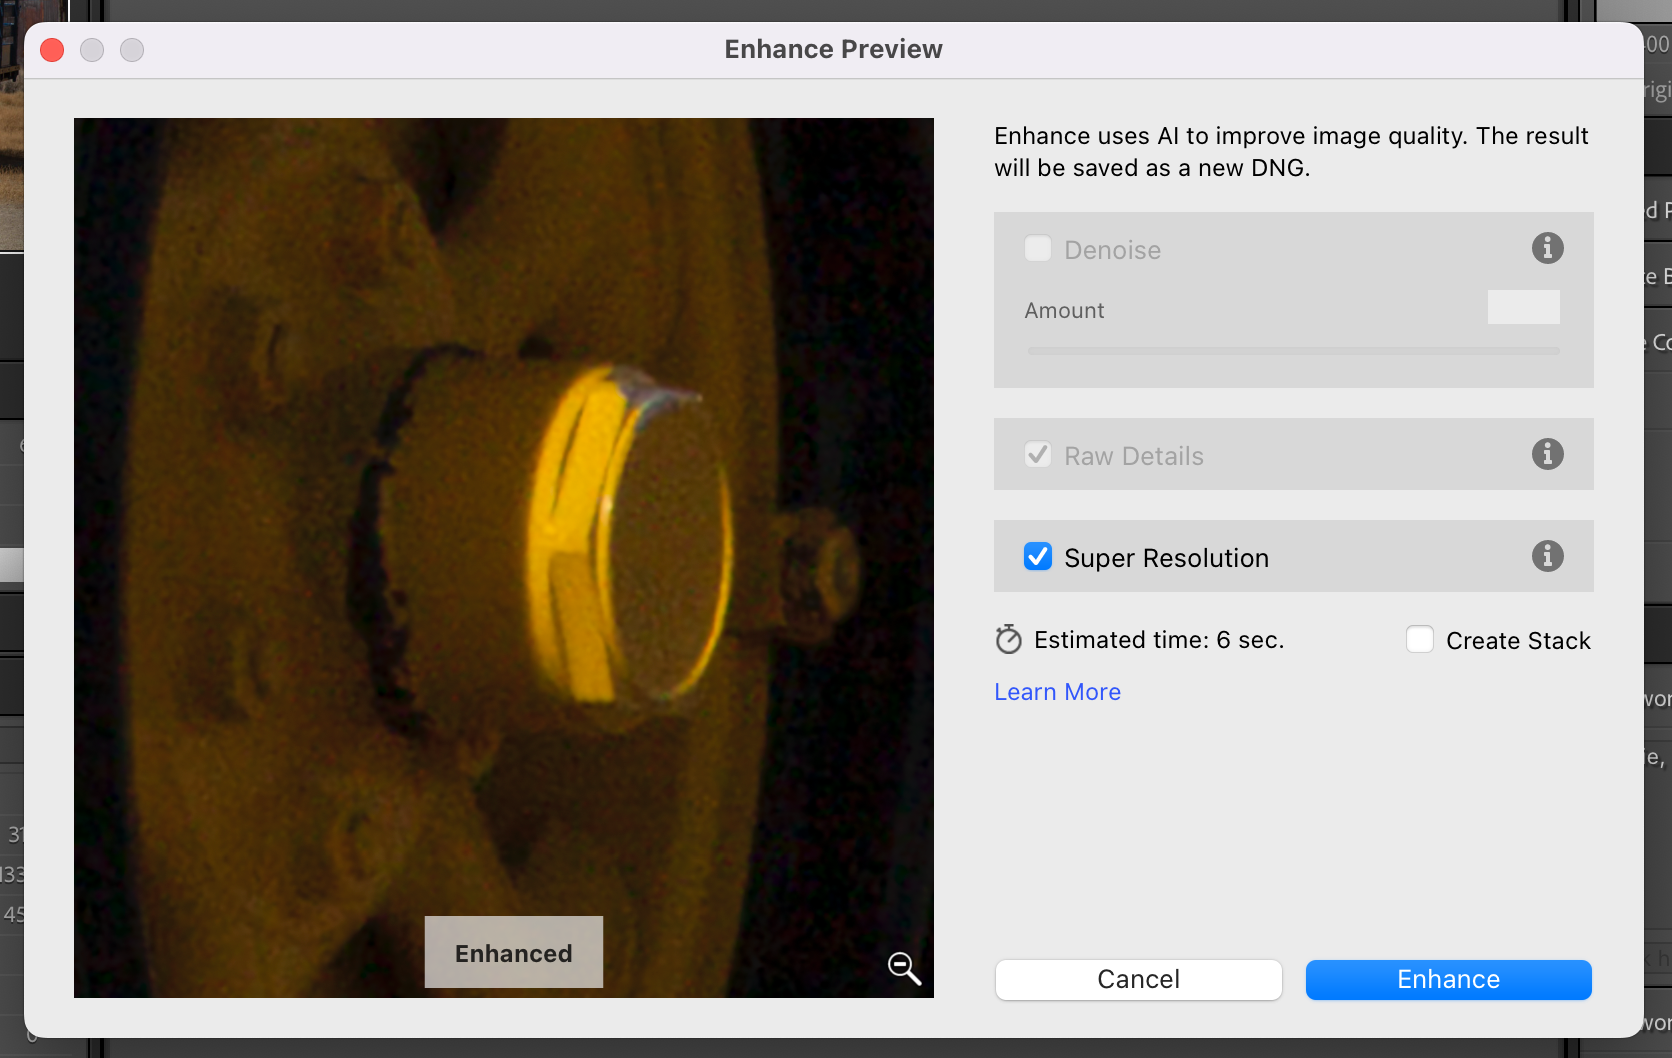Cancel the enhance operation

coord(1138,979)
